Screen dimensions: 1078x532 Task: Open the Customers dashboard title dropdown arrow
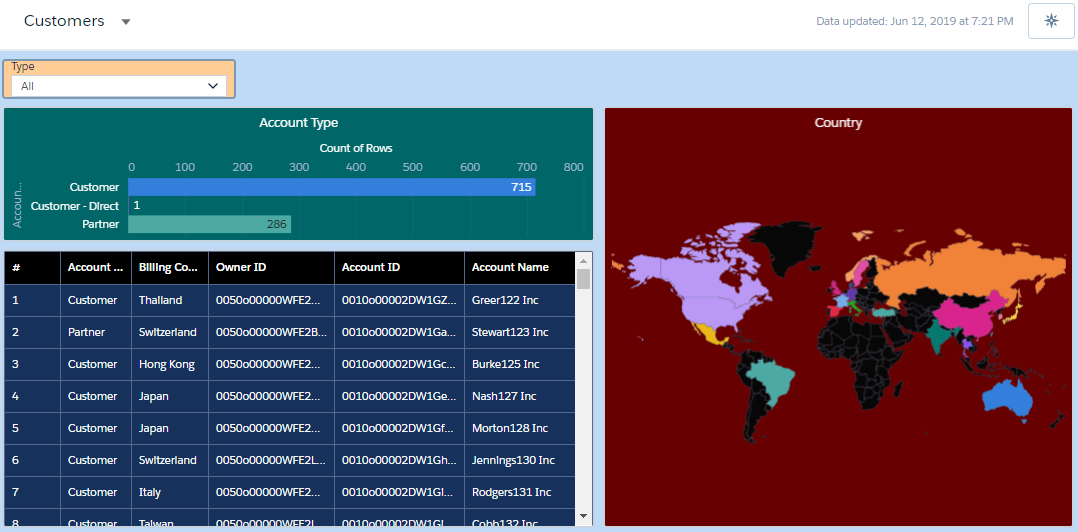pos(126,22)
